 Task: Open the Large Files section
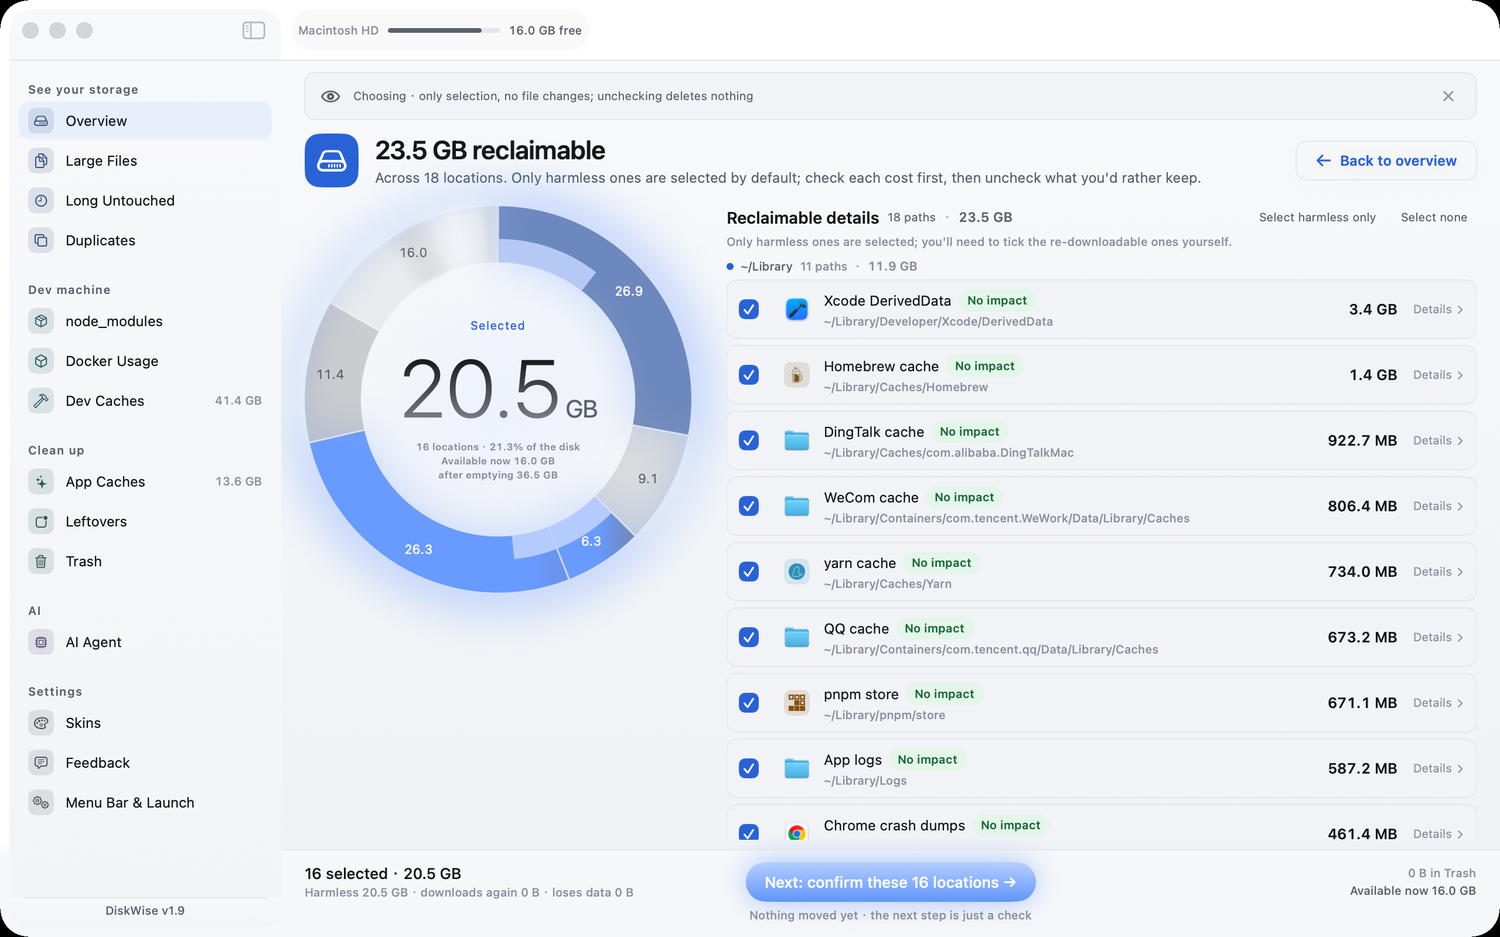click(145, 160)
